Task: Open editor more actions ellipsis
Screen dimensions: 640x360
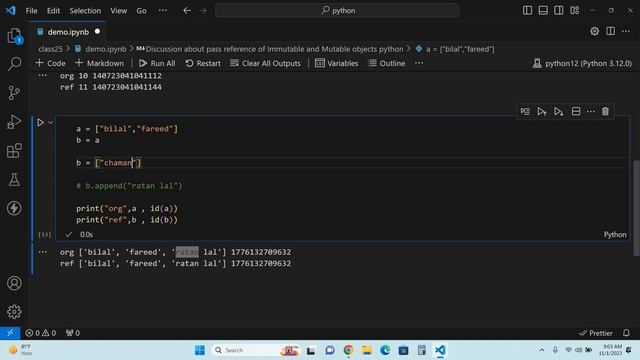Action: [x=626, y=31]
